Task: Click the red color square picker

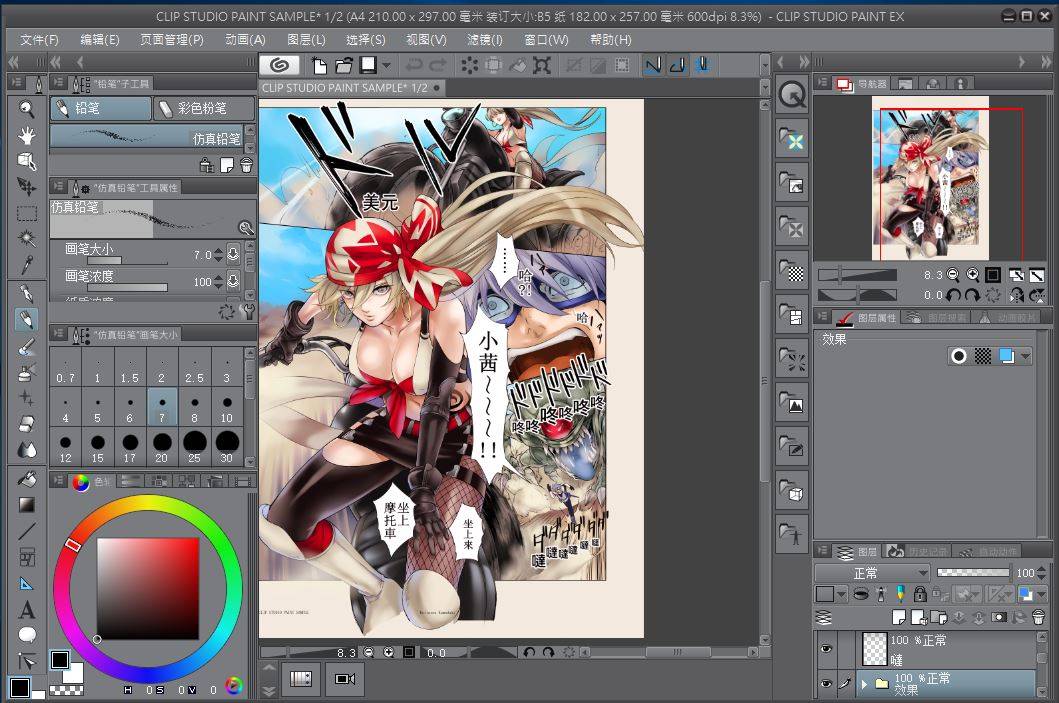Action: click(147, 588)
